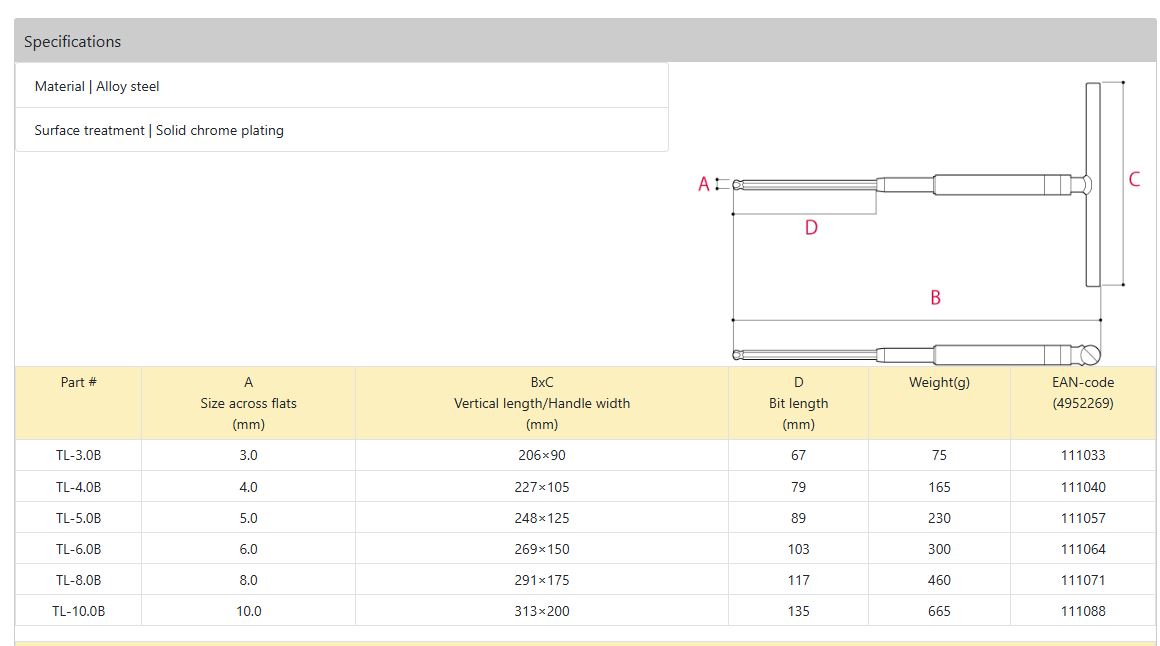Click EAN code 111040
This screenshot has height=646, width=1160.
pos(1083,487)
